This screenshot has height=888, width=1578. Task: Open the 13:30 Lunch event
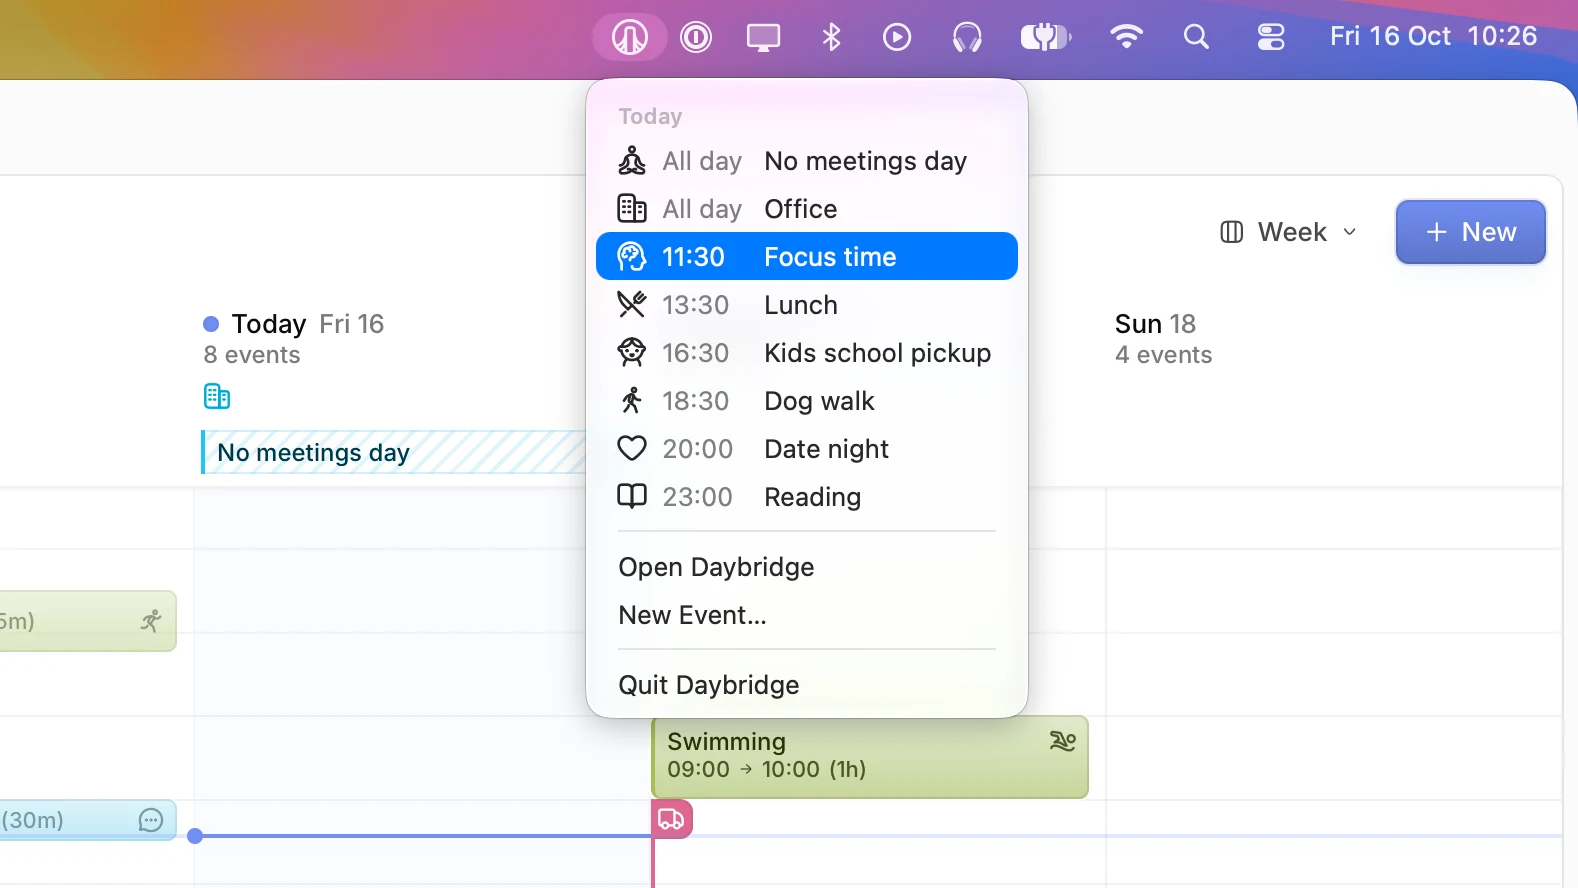[x=807, y=305]
